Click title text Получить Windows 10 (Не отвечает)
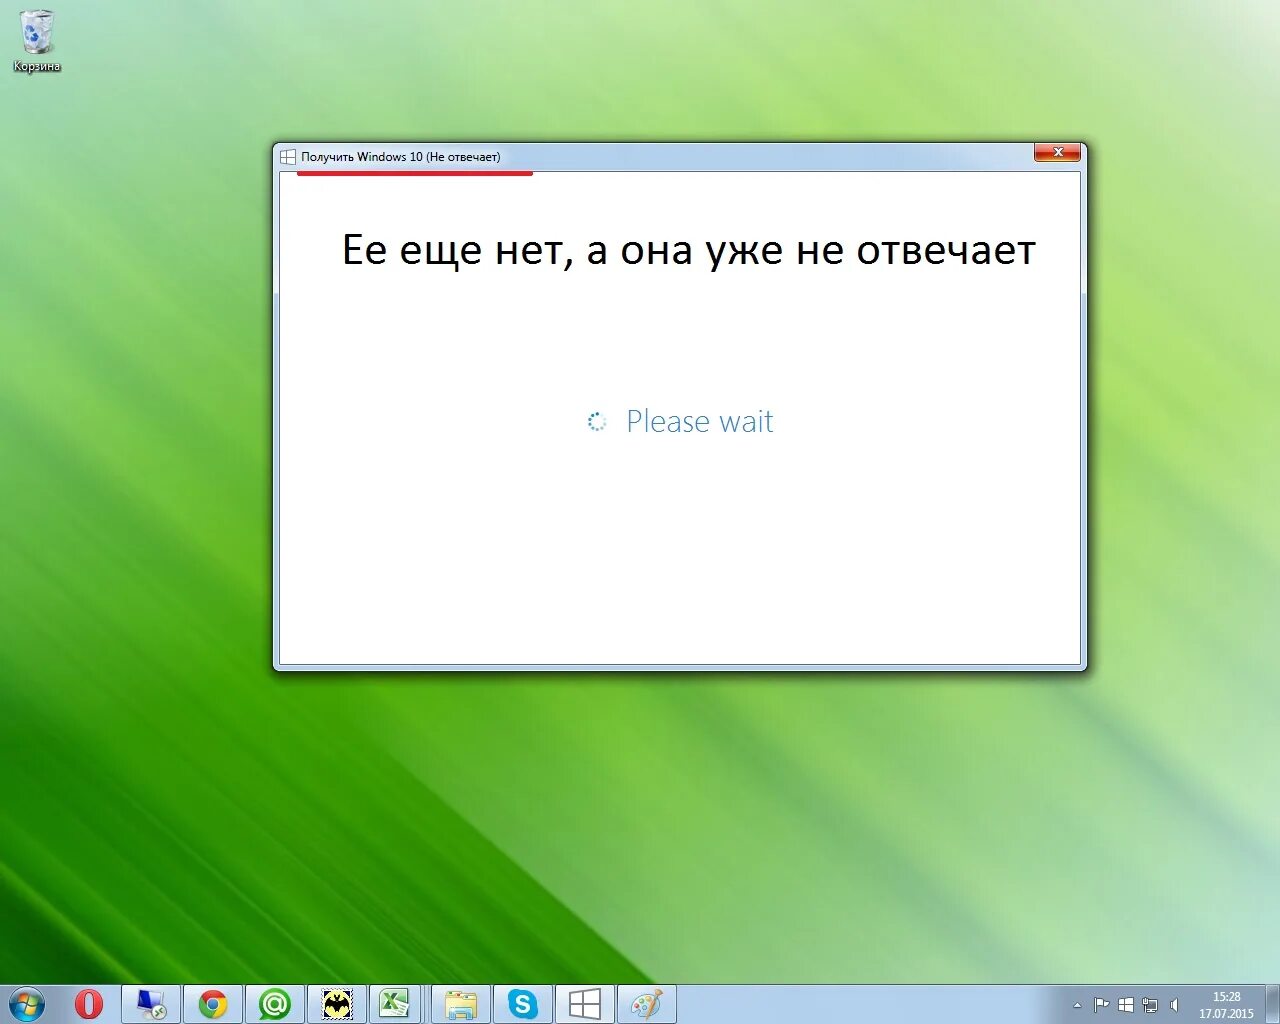 [x=401, y=157]
